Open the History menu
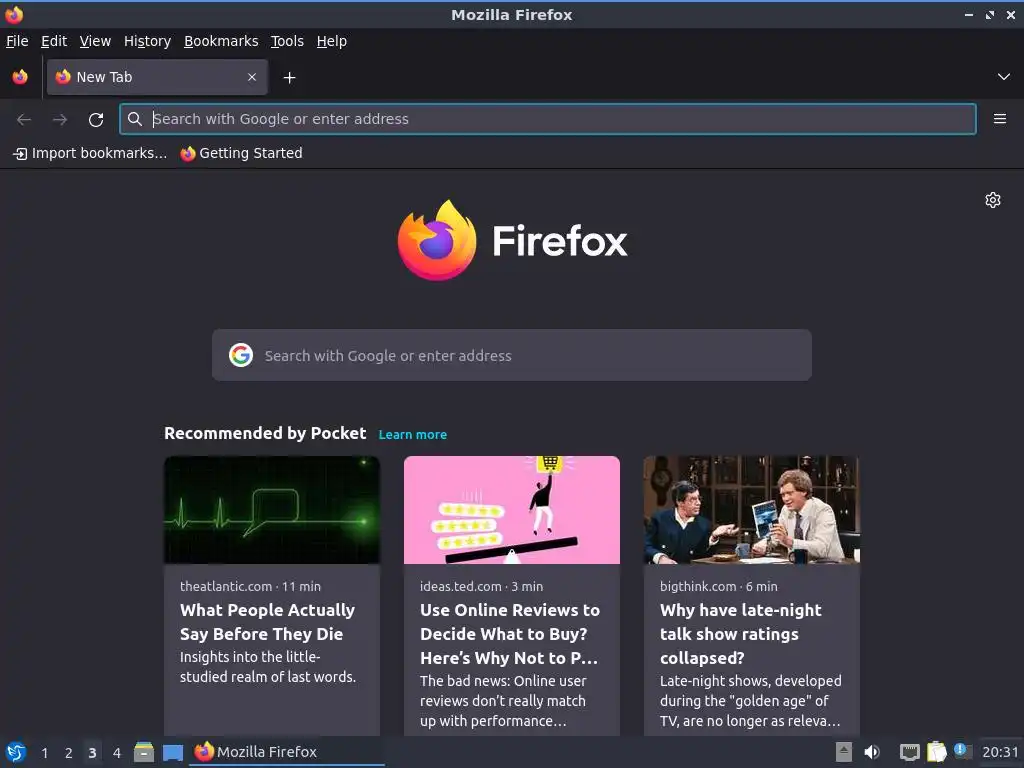 pyautogui.click(x=148, y=41)
